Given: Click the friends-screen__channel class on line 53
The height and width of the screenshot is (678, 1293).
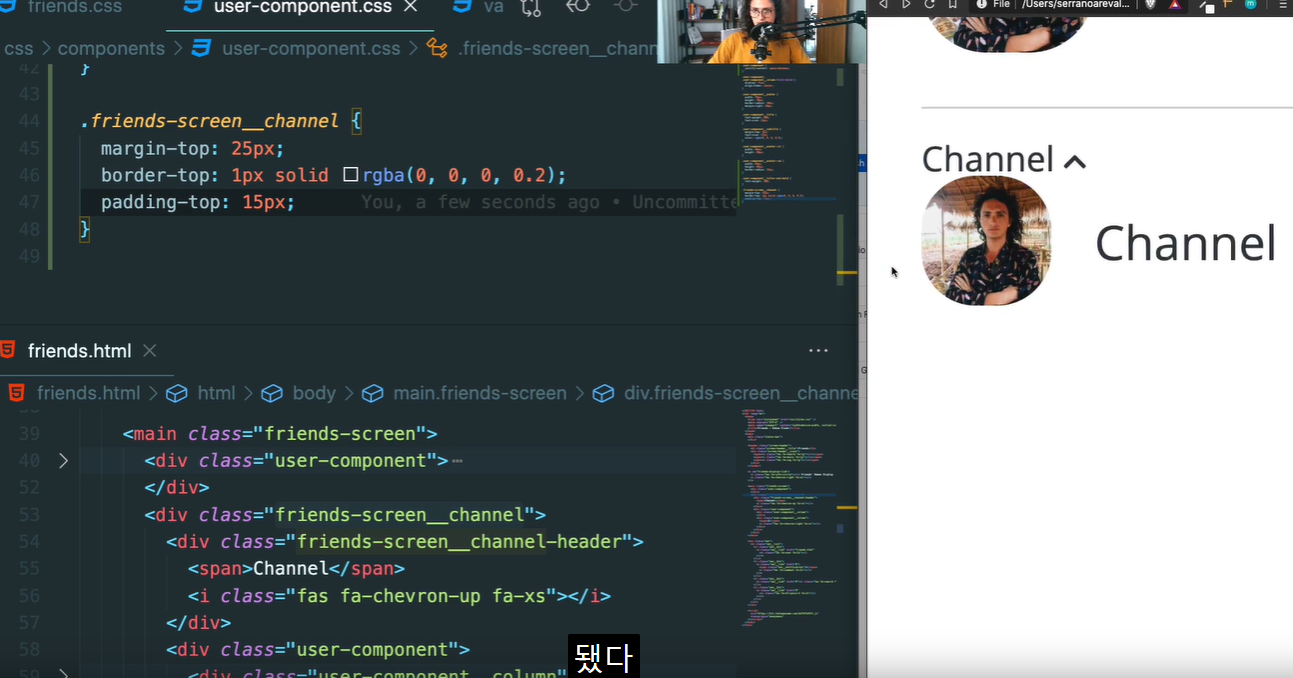Looking at the screenshot, I should tap(400, 515).
